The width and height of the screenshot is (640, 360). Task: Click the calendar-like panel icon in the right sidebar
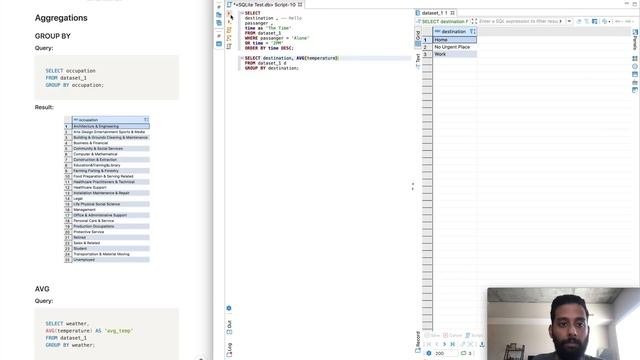click(635, 74)
